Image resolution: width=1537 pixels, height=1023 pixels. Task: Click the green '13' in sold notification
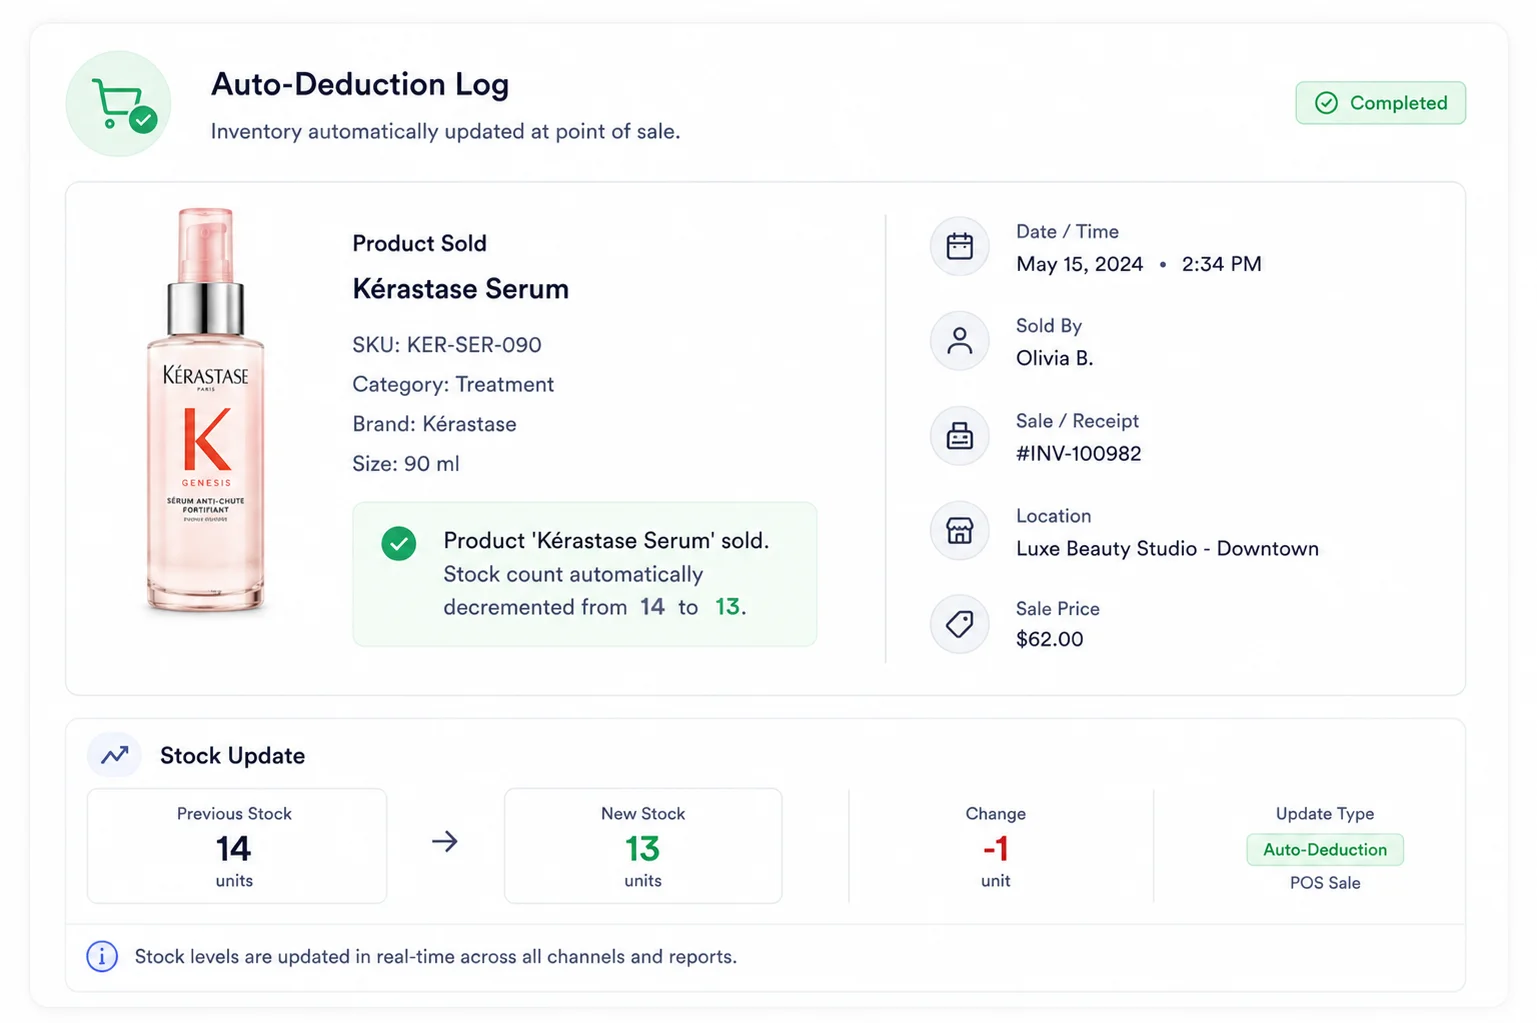pyautogui.click(x=727, y=606)
